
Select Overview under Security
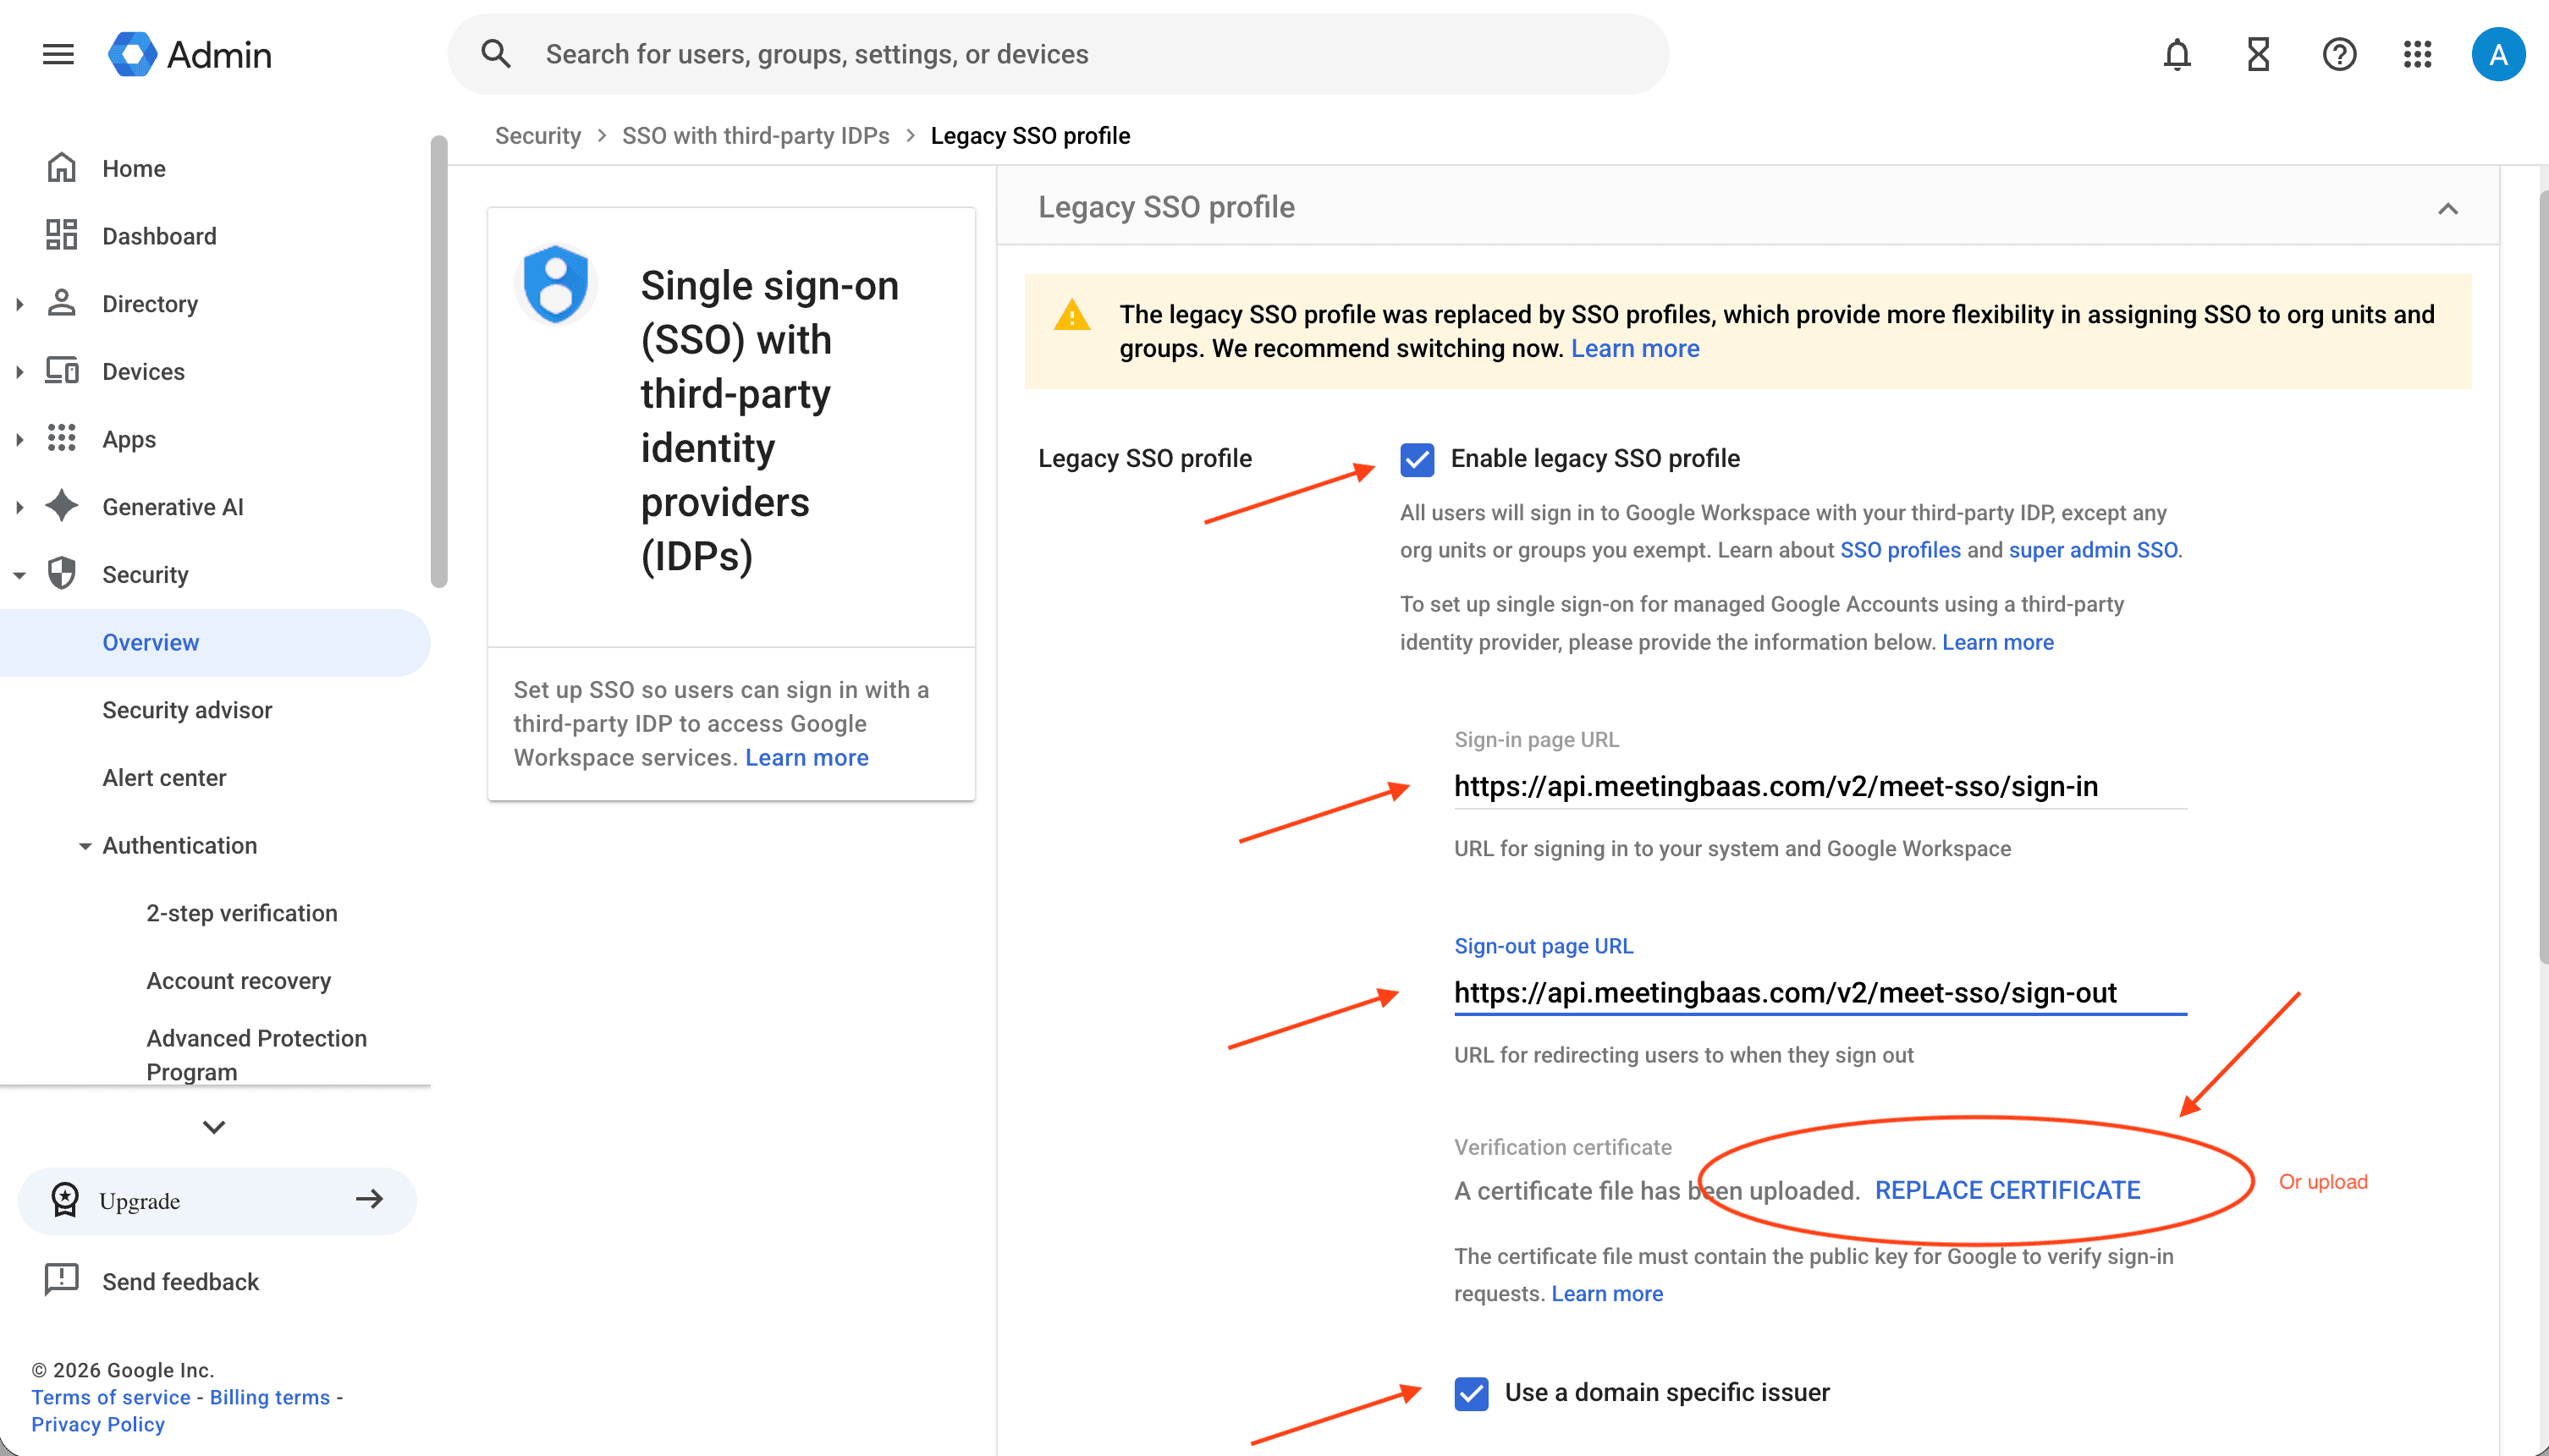coord(215,642)
